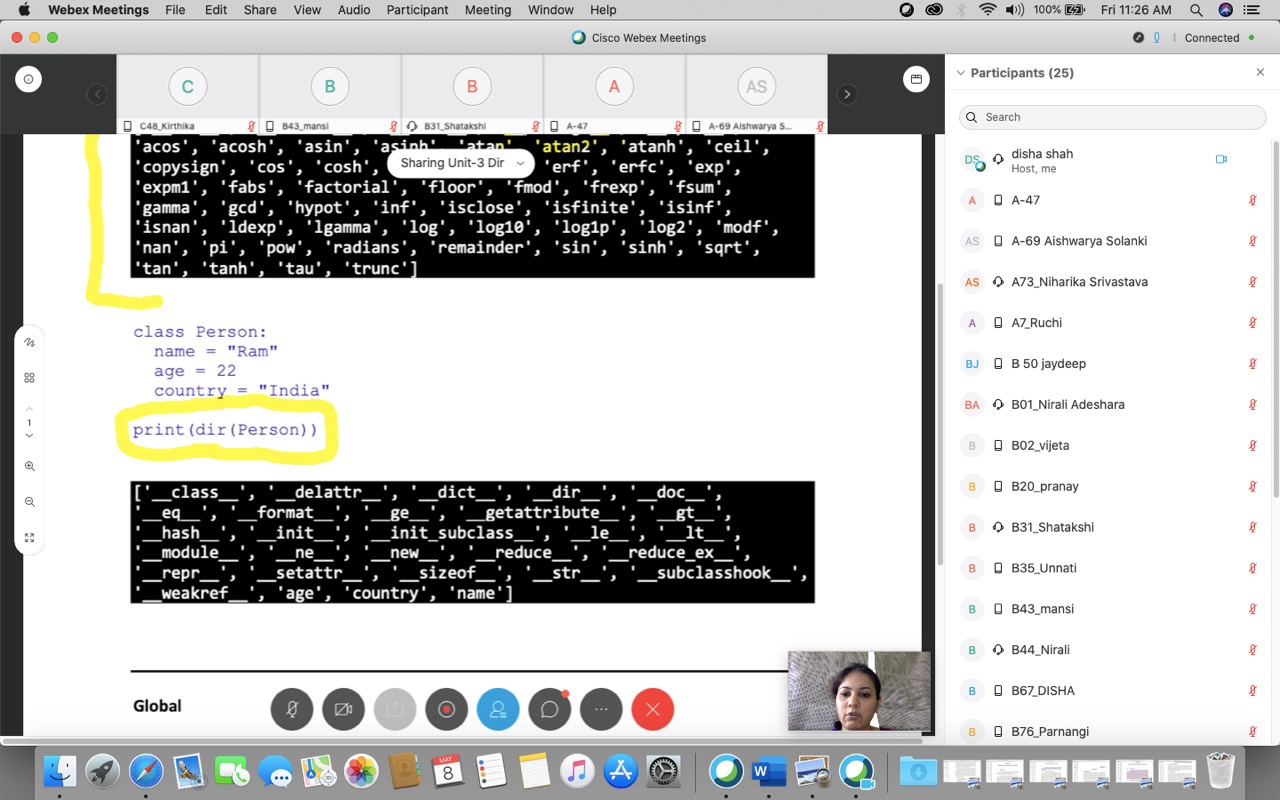The height and width of the screenshot is (800, 1280).
Task: Toggle mute for A73_Niharika Srivastava
Action: (x=1252, y=282)
